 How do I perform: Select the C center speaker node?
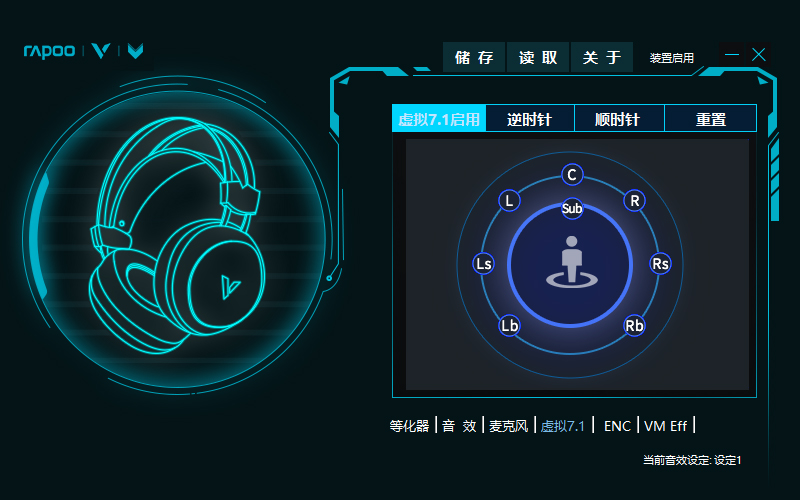(x=572, y=175)
